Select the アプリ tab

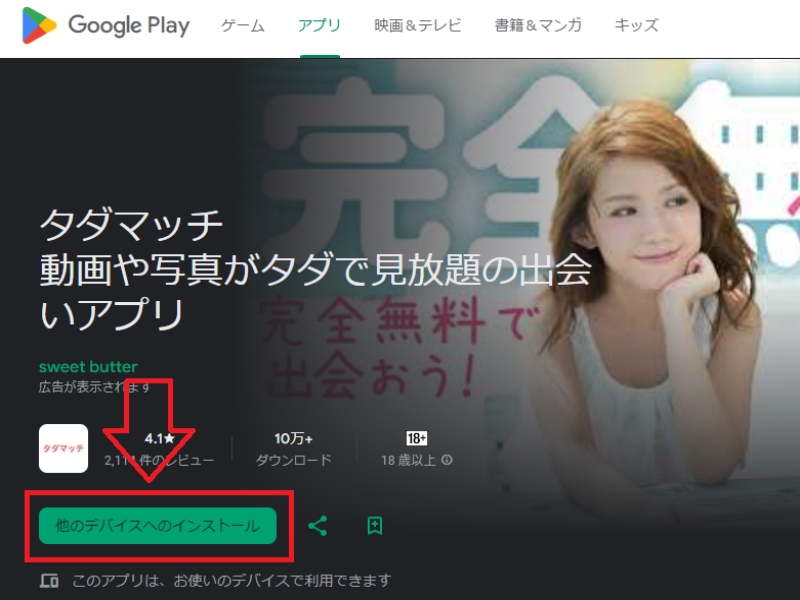[x=319, y=26]
